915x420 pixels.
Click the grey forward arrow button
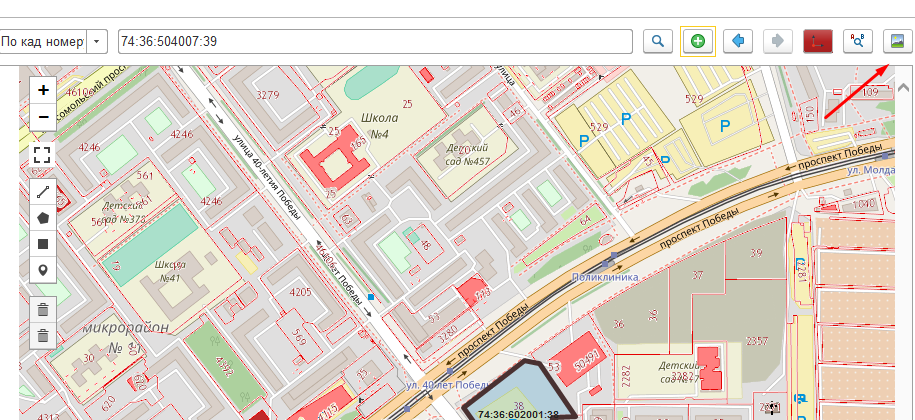pyautogui.click(x=777, y=41)
